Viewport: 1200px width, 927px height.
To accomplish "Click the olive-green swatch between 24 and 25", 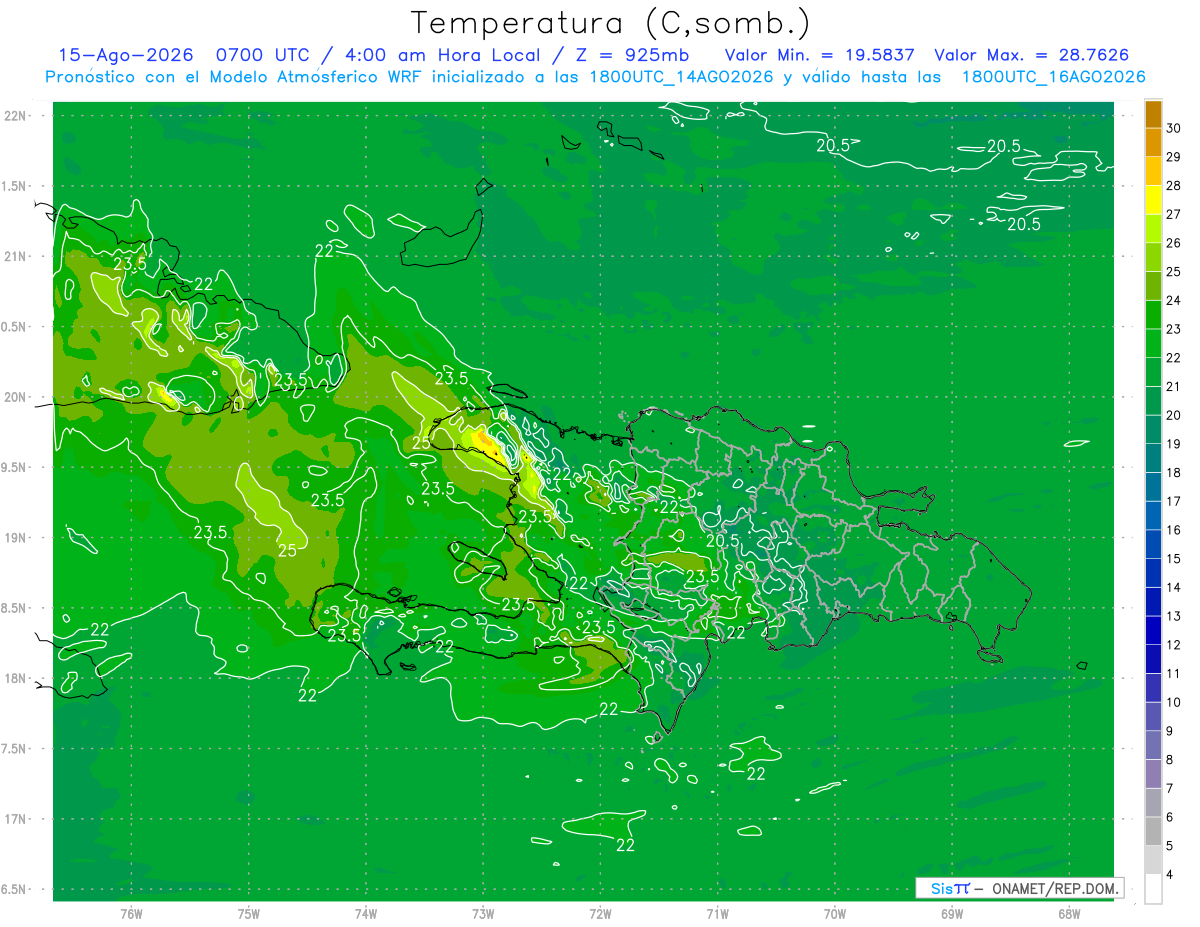I will pyautogui.click(x=1153, y=286).
